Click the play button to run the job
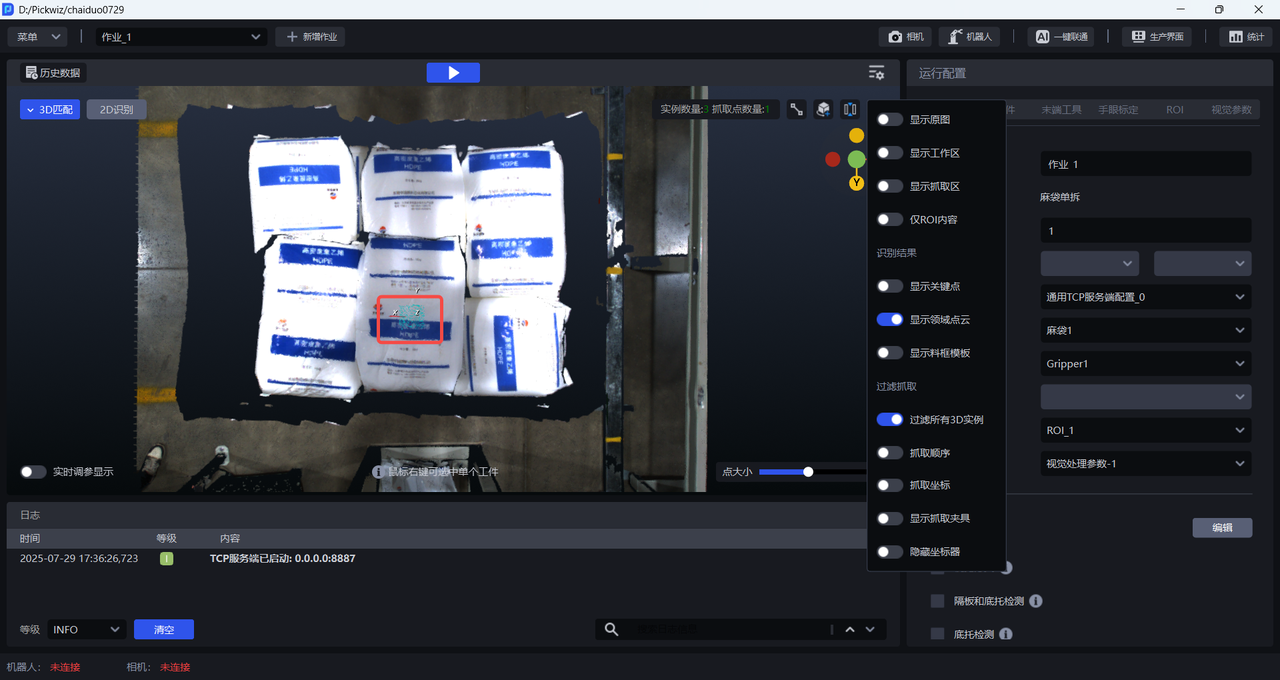Viewport: 1280px width, 680px height. tap(453, 73)
